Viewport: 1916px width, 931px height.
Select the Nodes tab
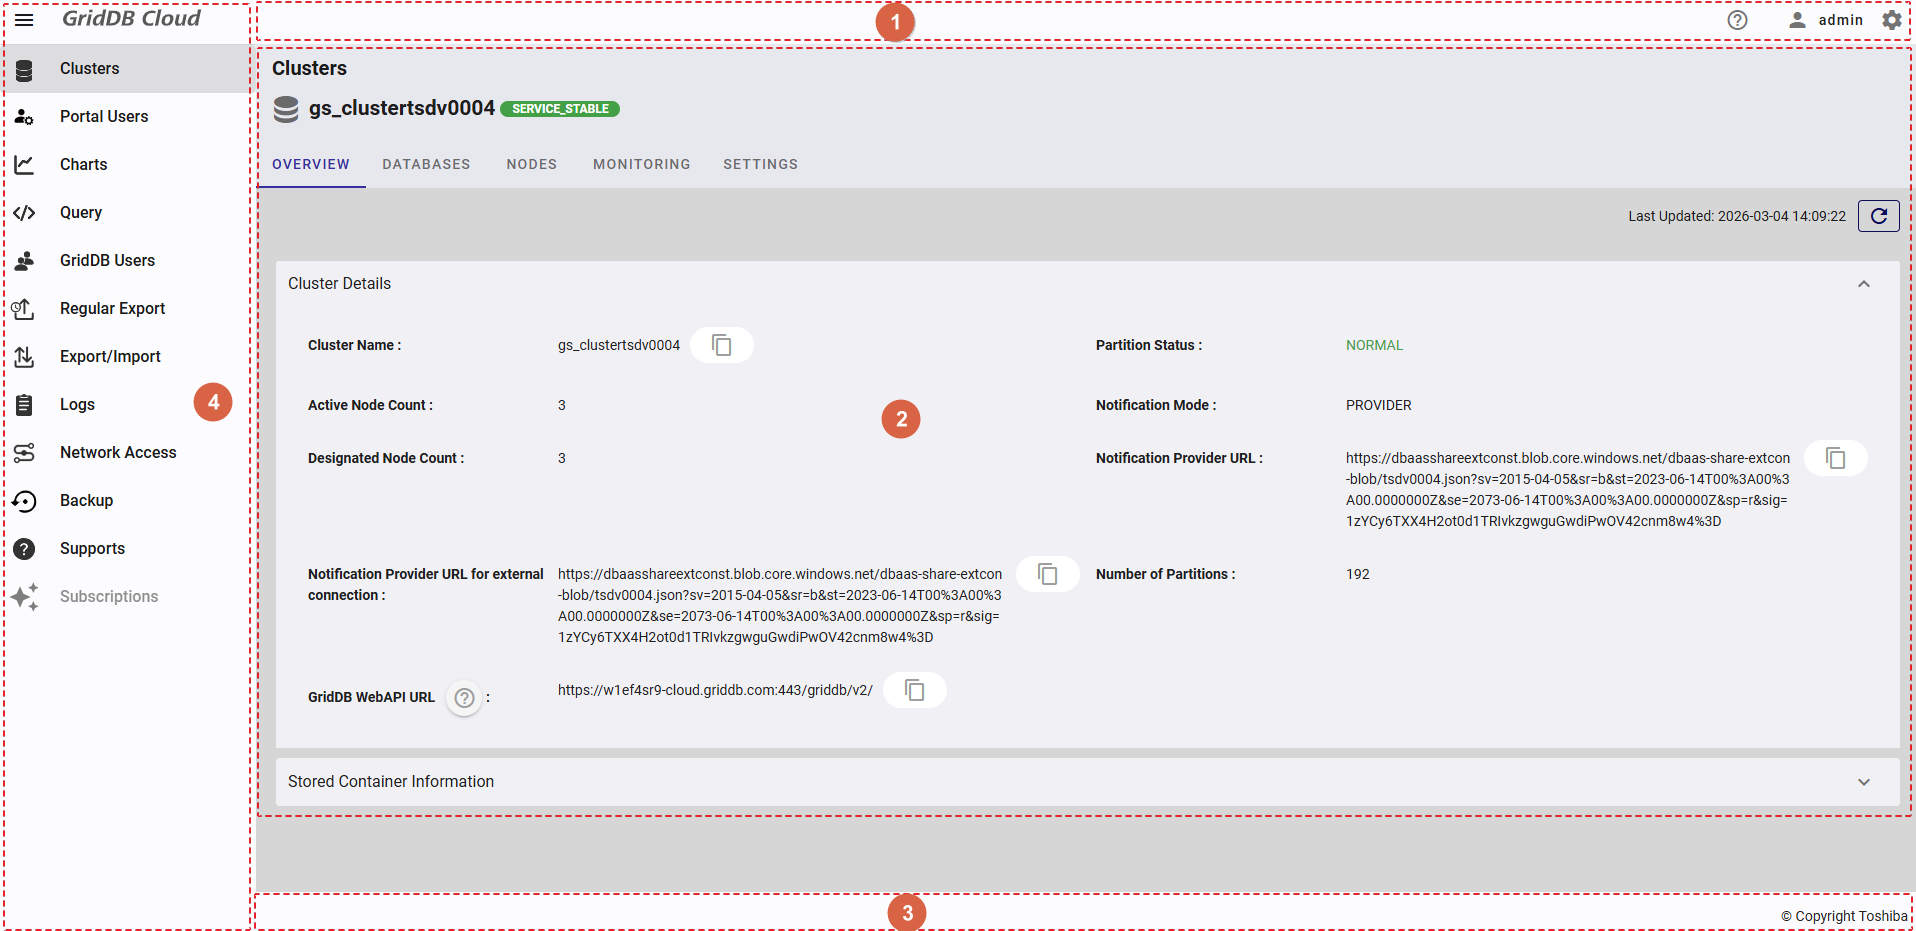(531, 164)
